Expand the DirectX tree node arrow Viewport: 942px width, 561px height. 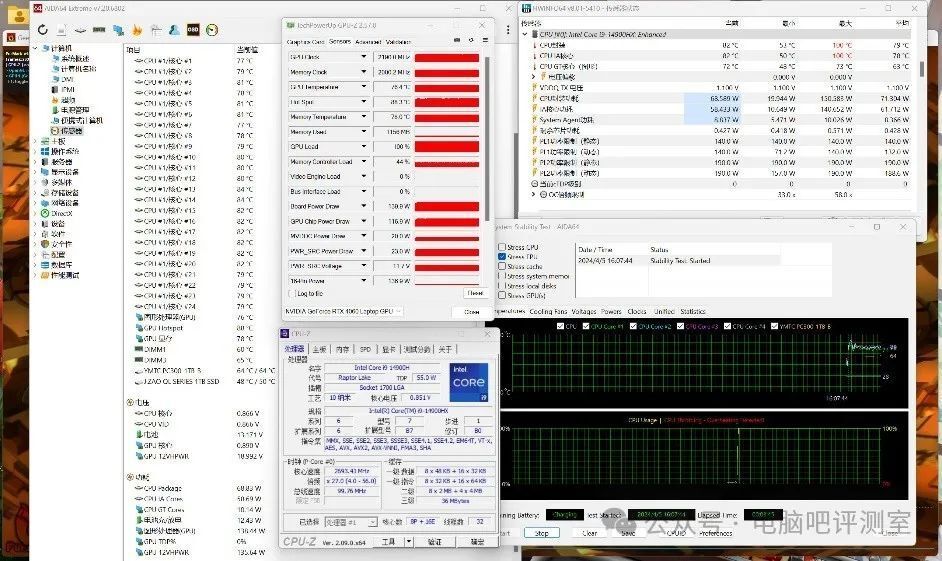pyautogui.click(x=35, y=213)
